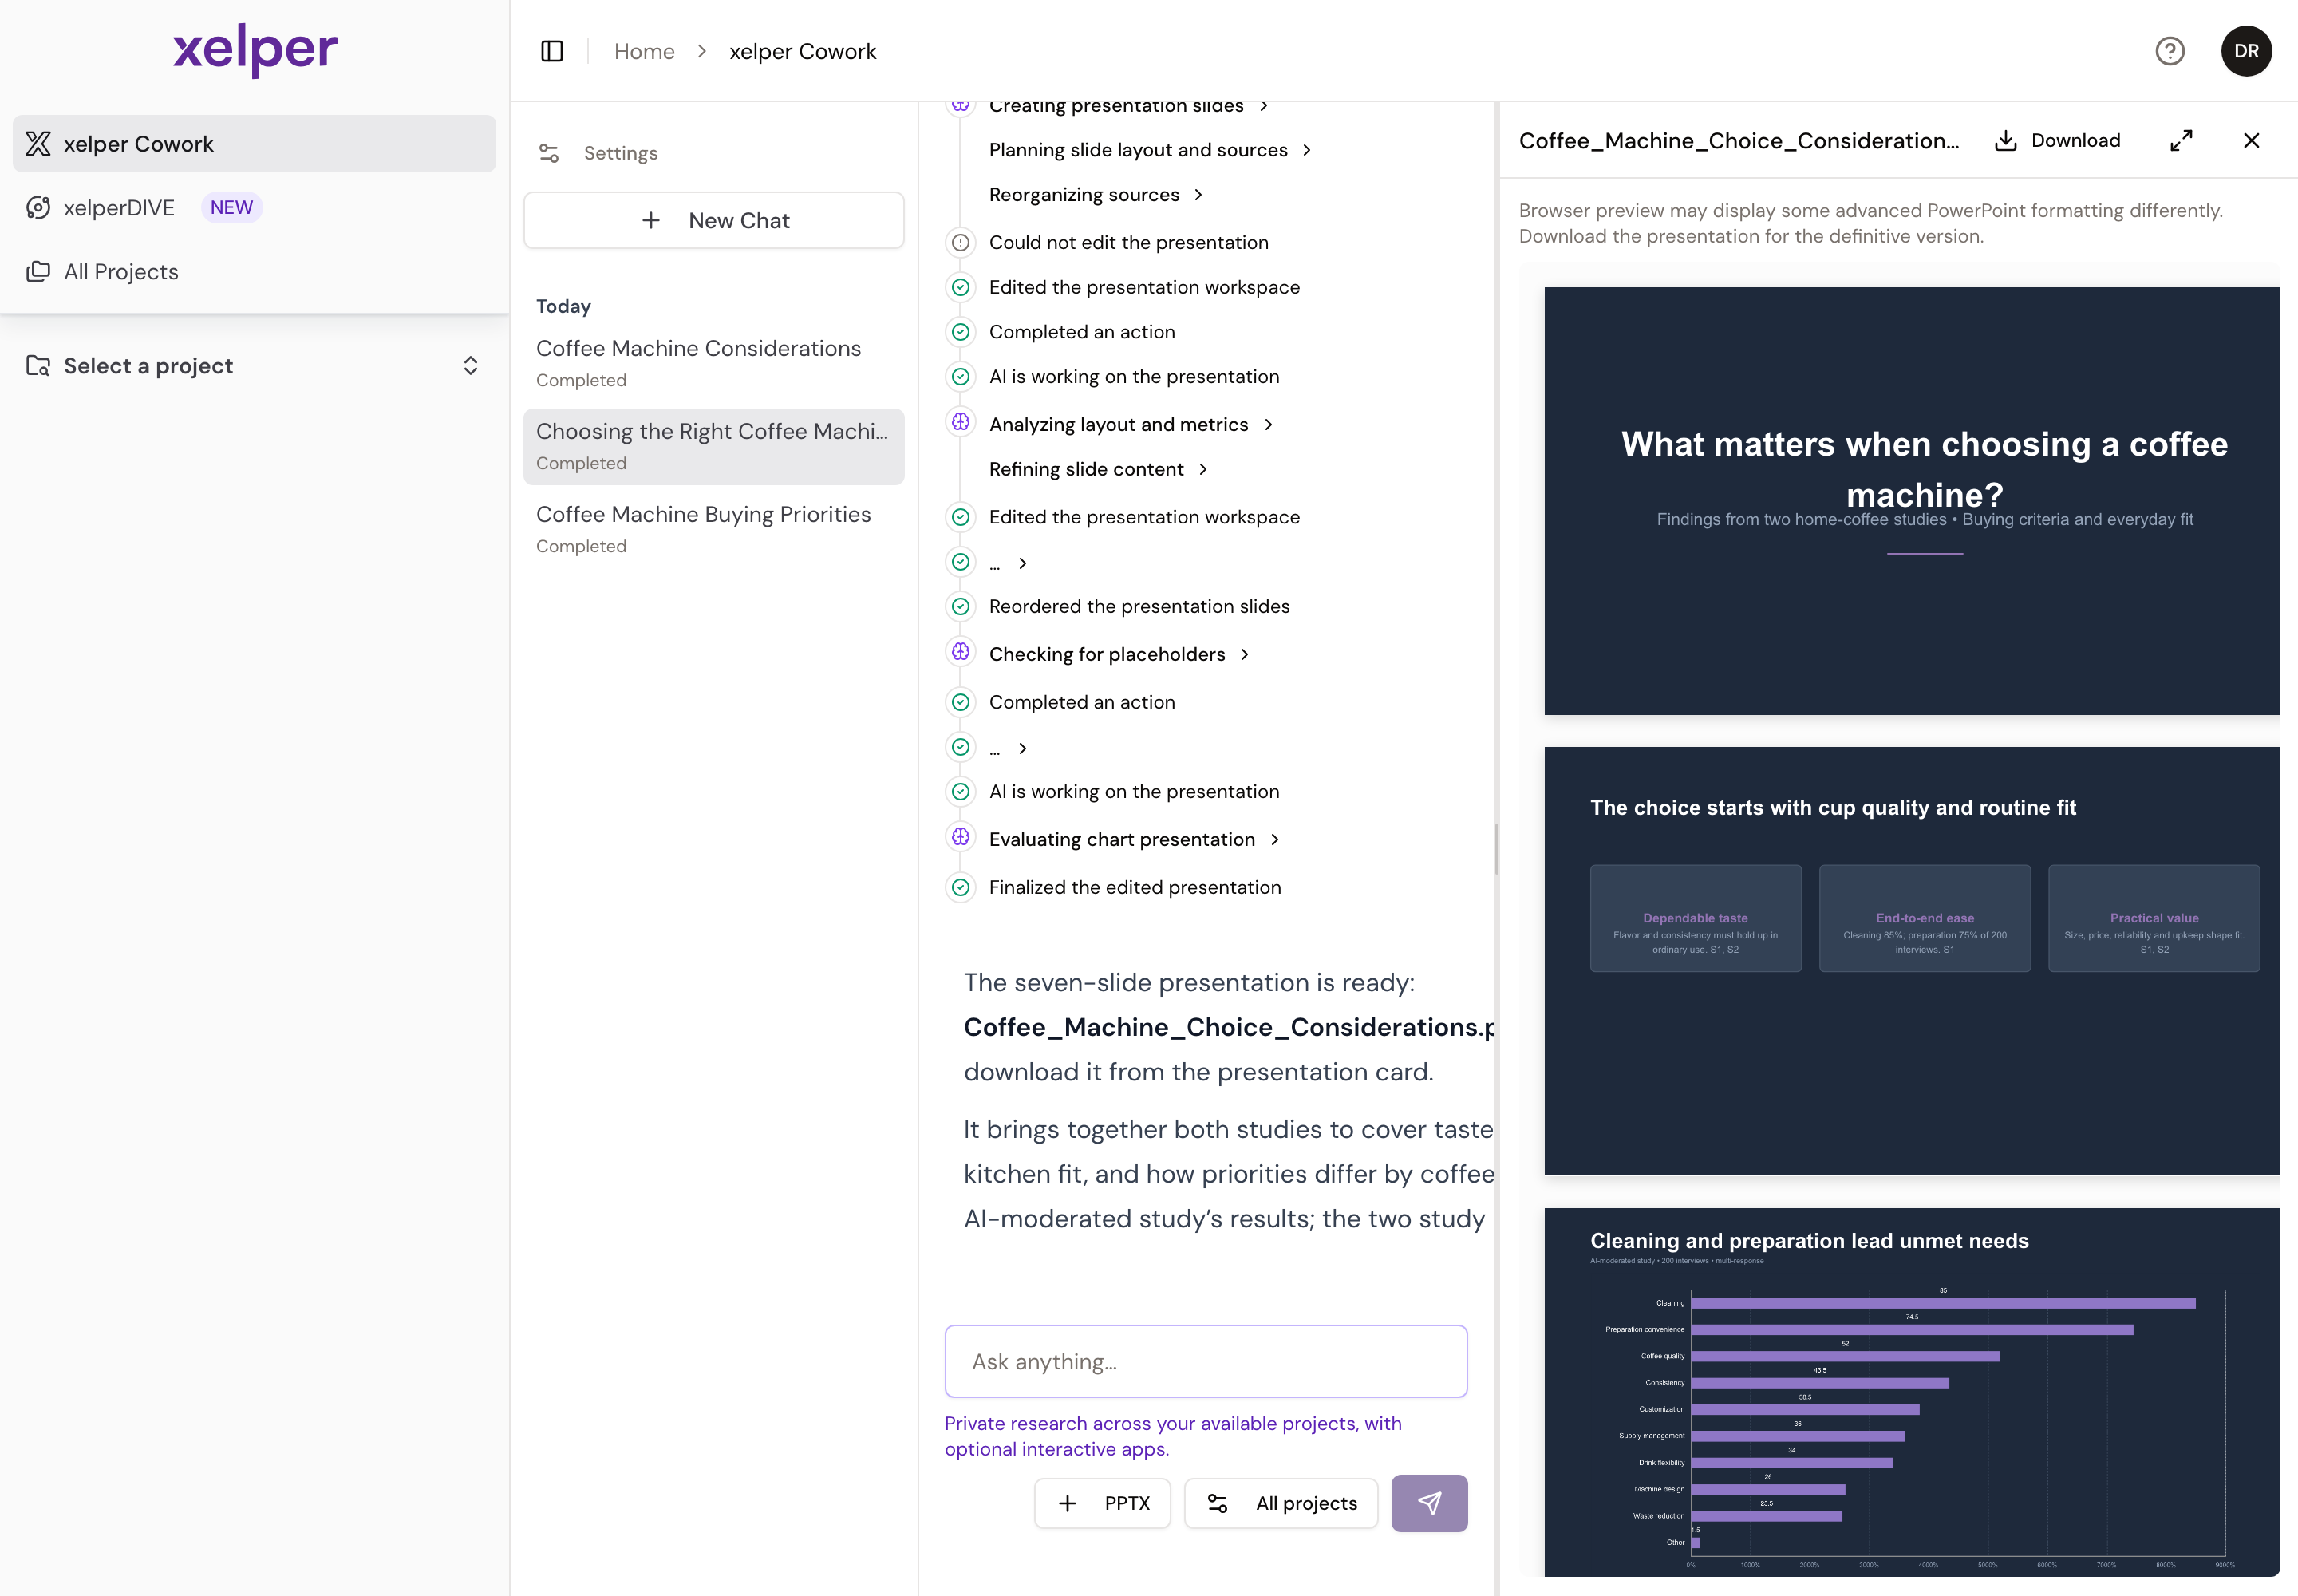This screenshot has width=2298, height=1596.
Task: Click 'Edited the presentation workspace' after Refining step
Action: click(x=1144, y=518)
